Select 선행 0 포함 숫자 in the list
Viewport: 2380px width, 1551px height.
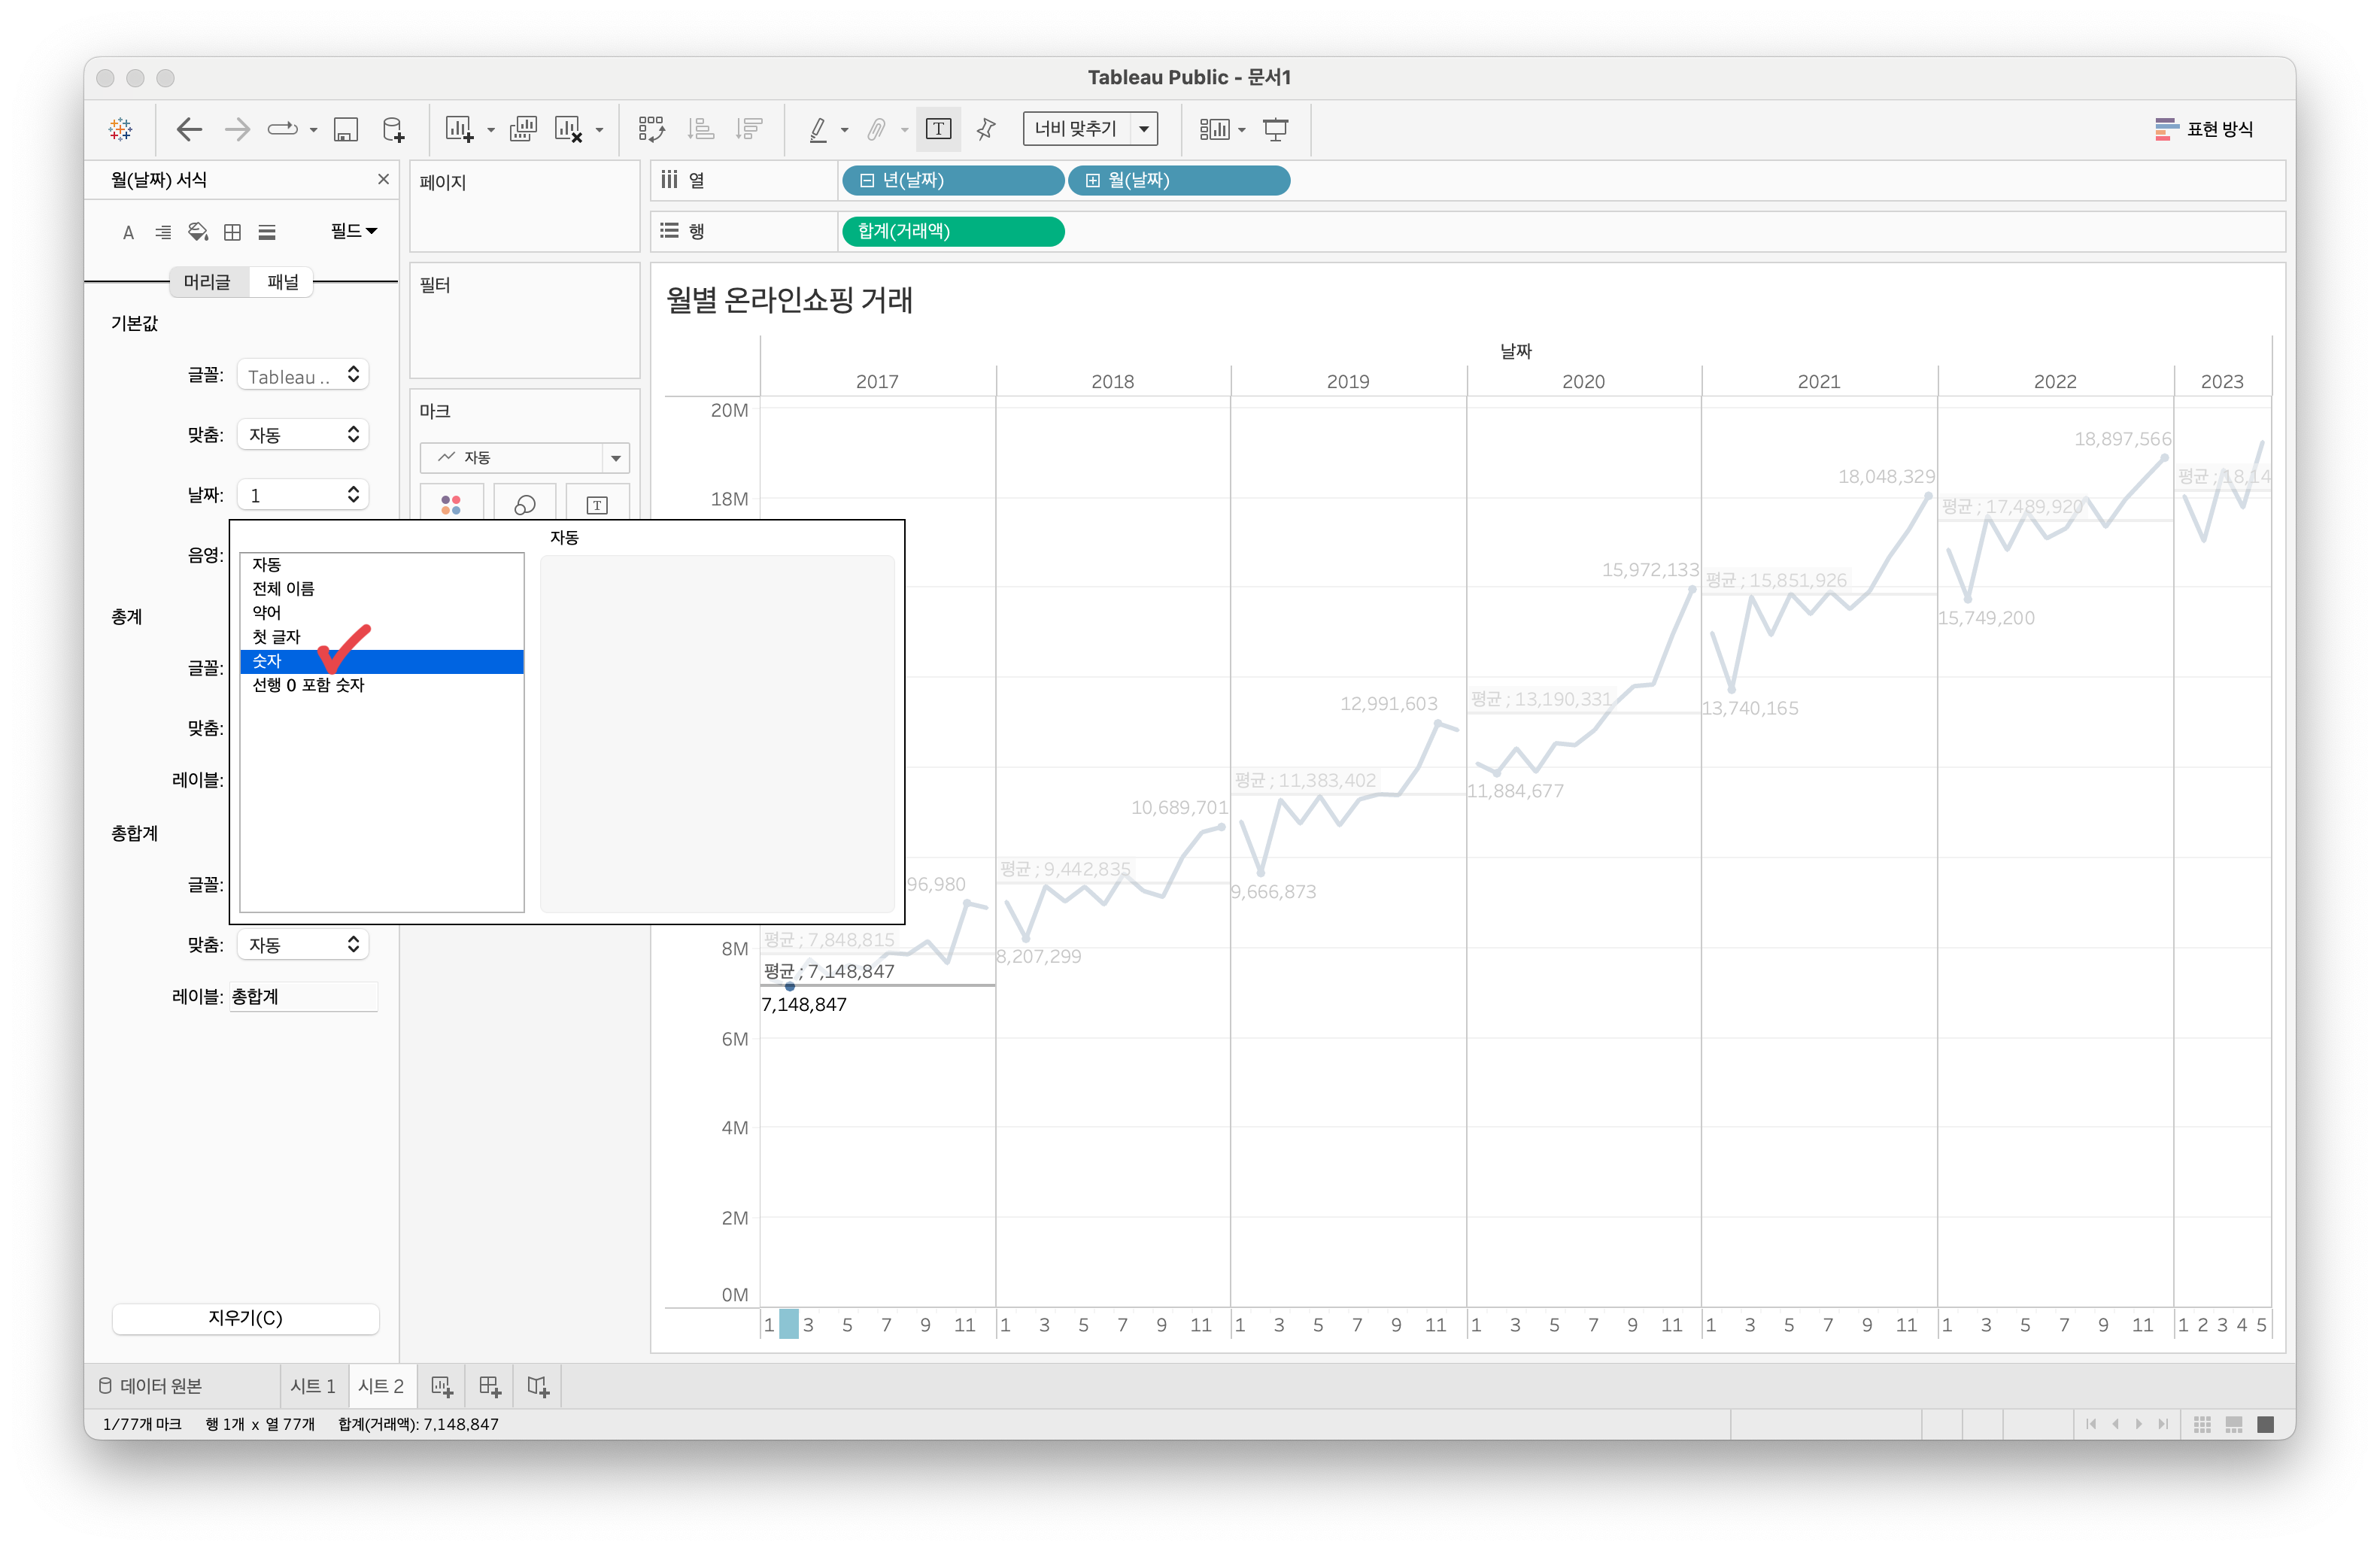308,685
